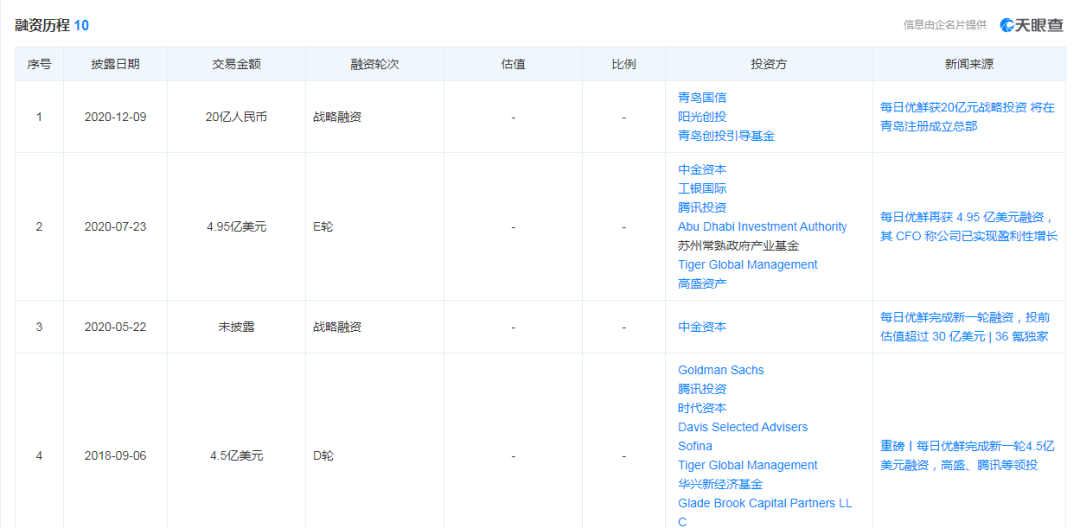Click the 披露日期 column header
Image resolution: width=1080 pixels, height=528 pixels.
115,64
